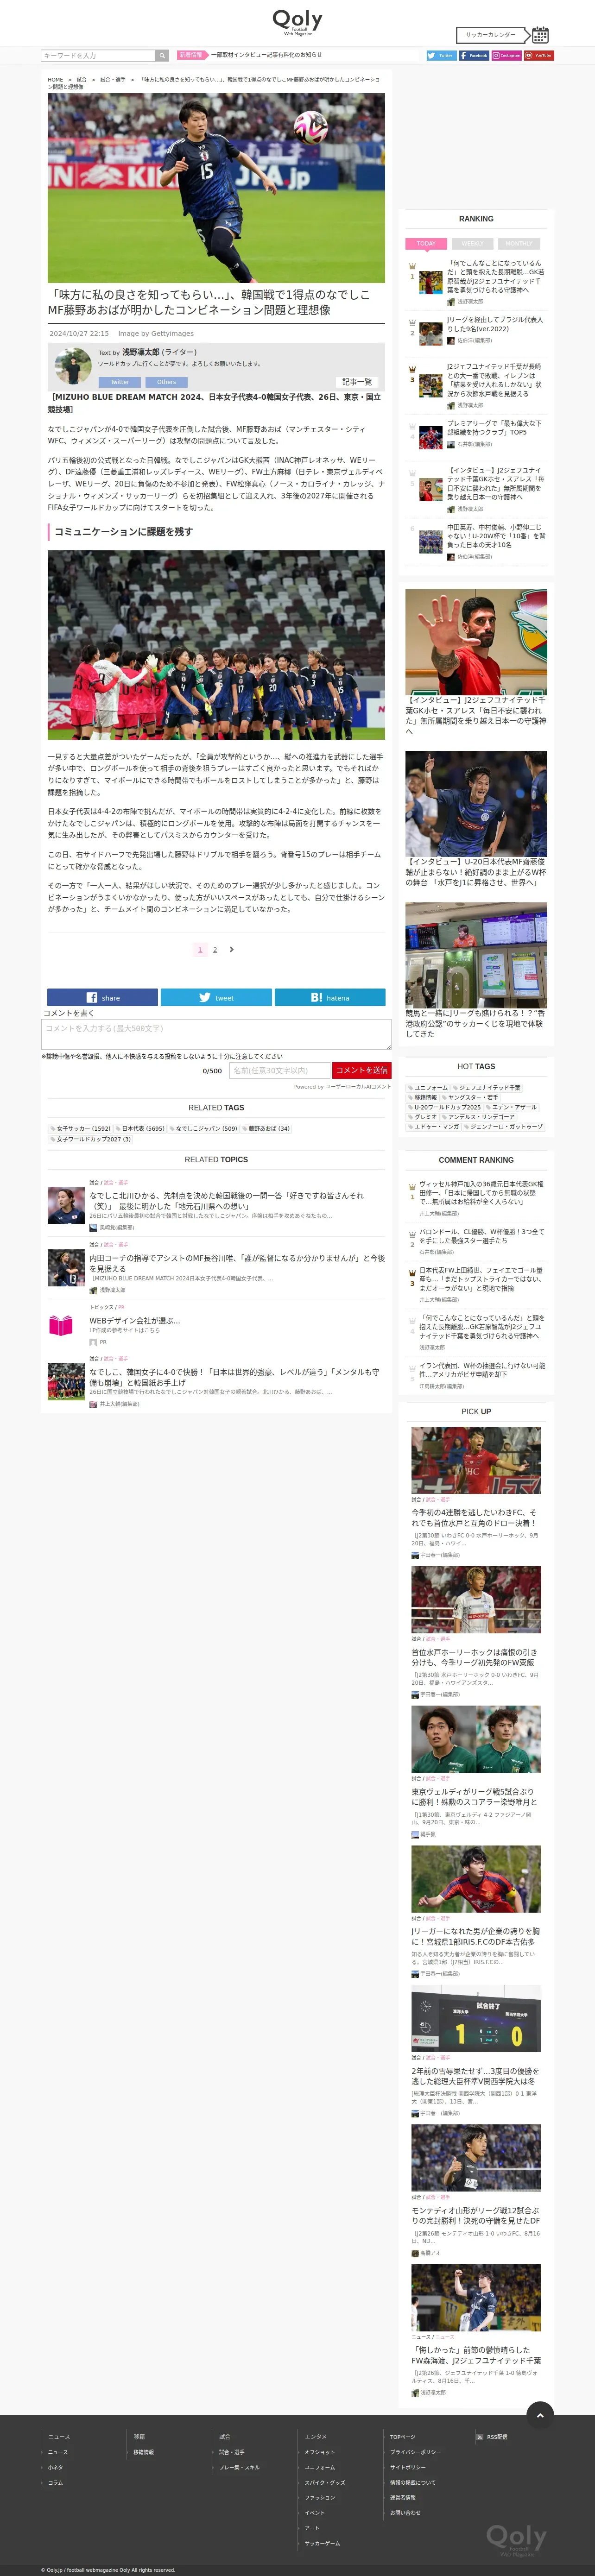This screenshot has width=595, height=2576.
Task: Open 記事一覧 article list button
Action: (357, 382)
